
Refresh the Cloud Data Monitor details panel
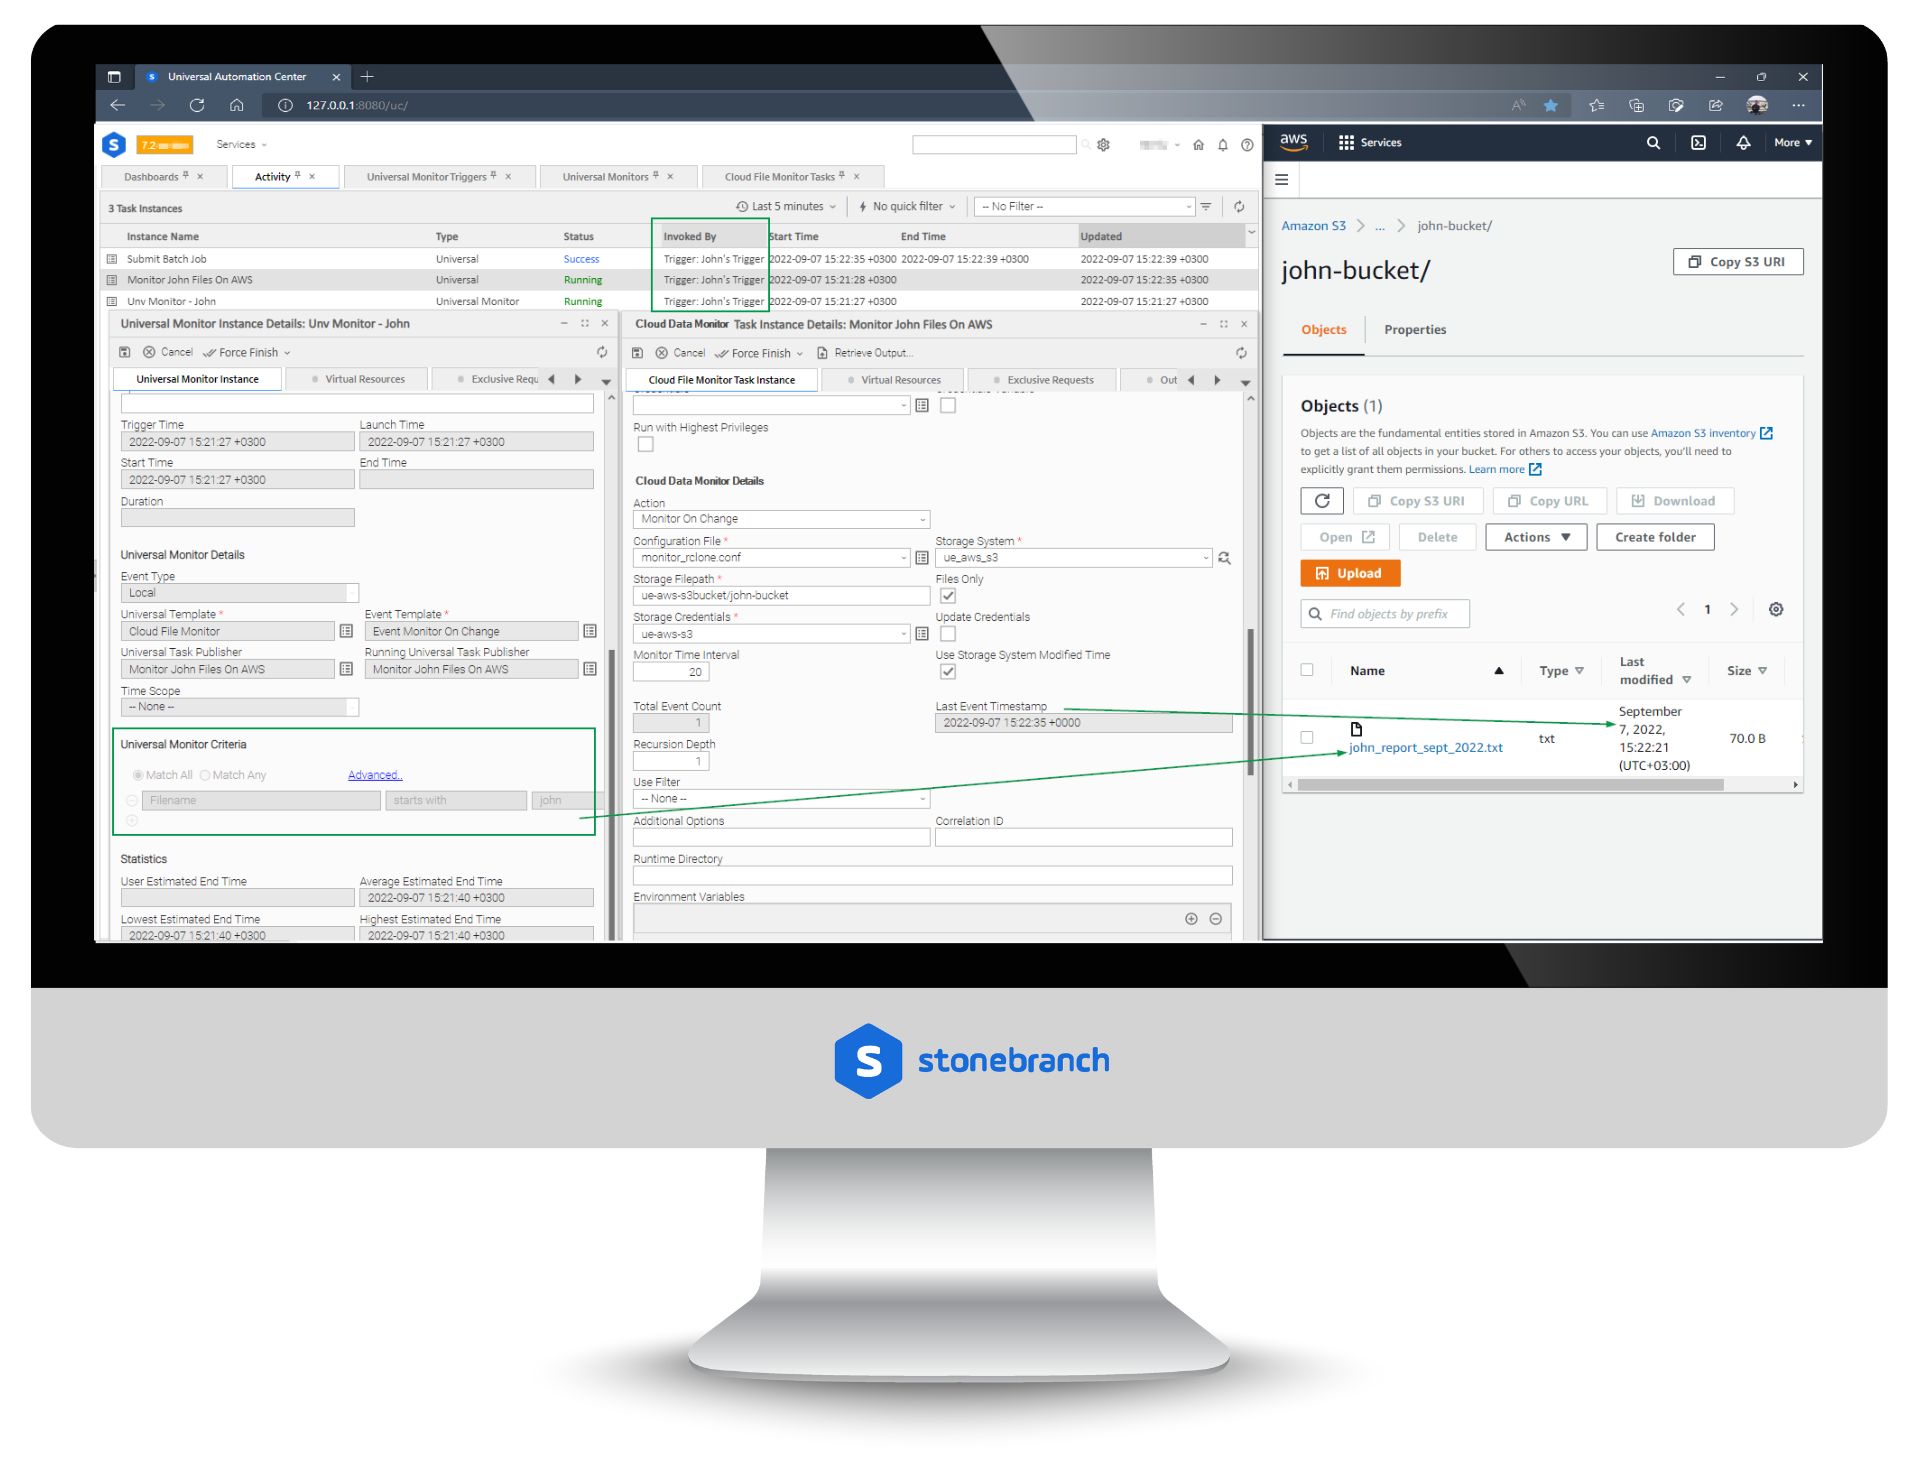click(x=1241, y=353)
